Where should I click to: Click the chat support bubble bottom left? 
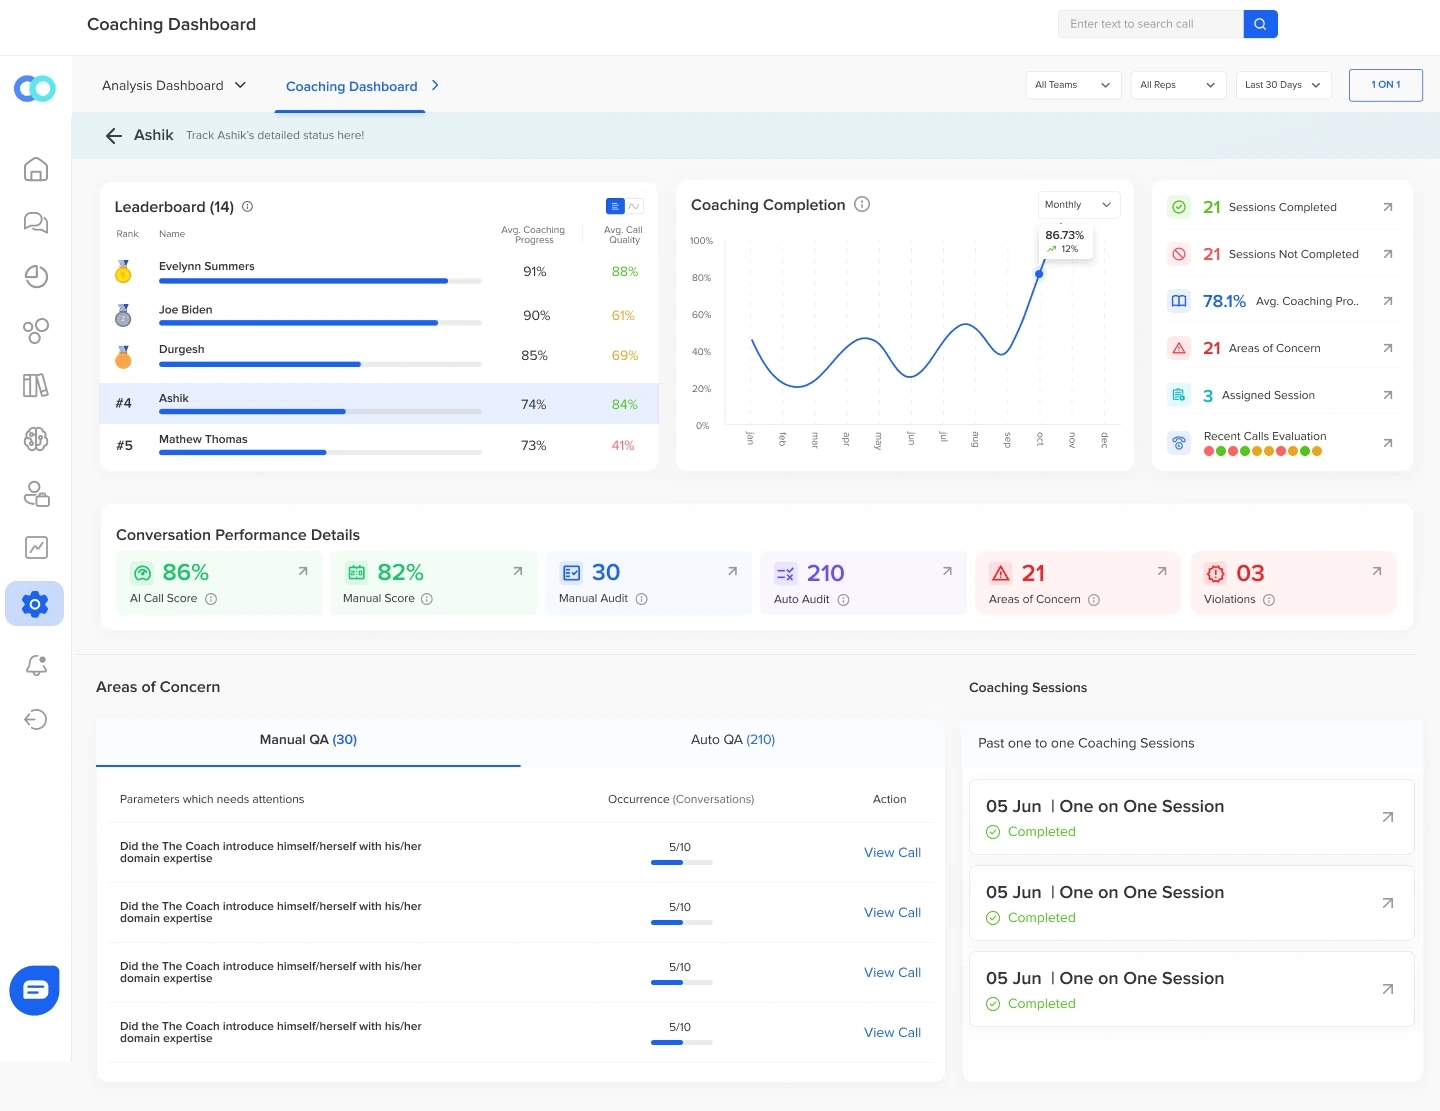34,990
